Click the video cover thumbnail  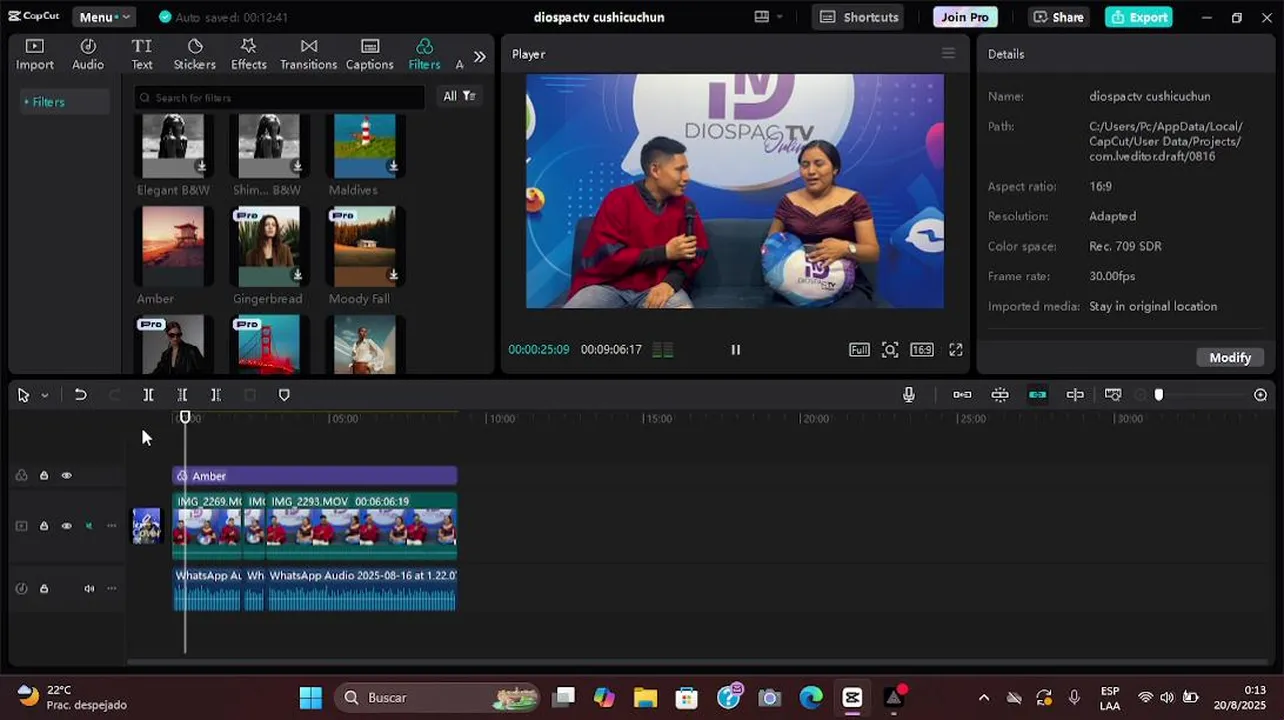146,526
